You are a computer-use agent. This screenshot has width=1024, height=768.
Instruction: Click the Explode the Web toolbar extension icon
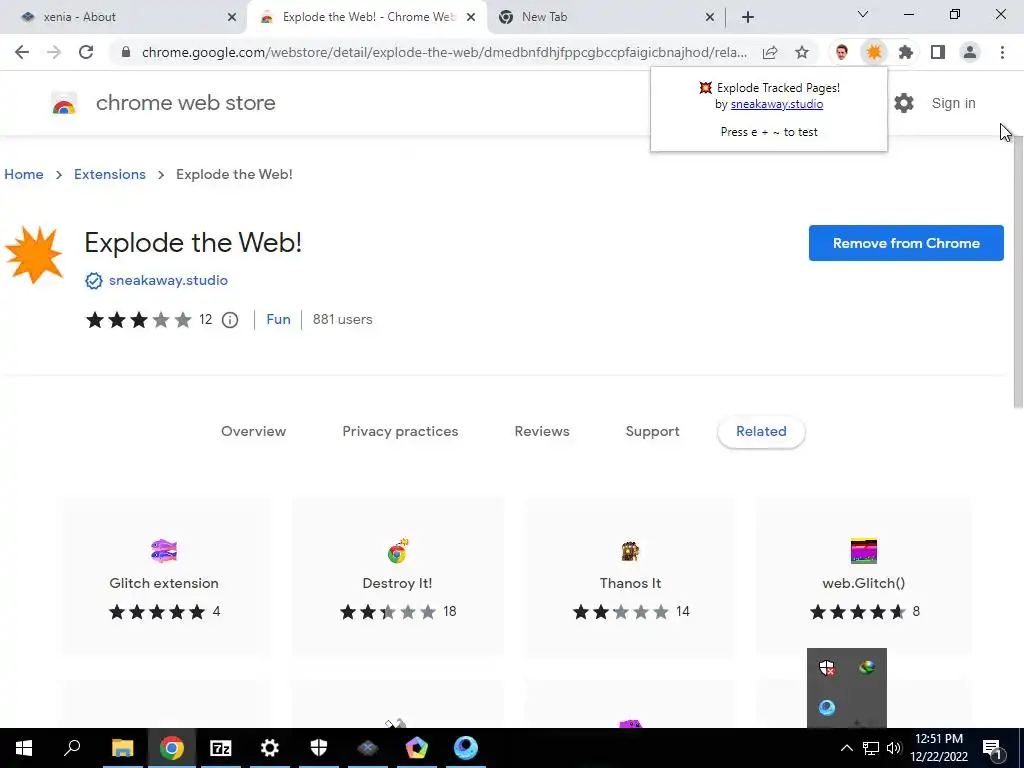pos(874,52)
